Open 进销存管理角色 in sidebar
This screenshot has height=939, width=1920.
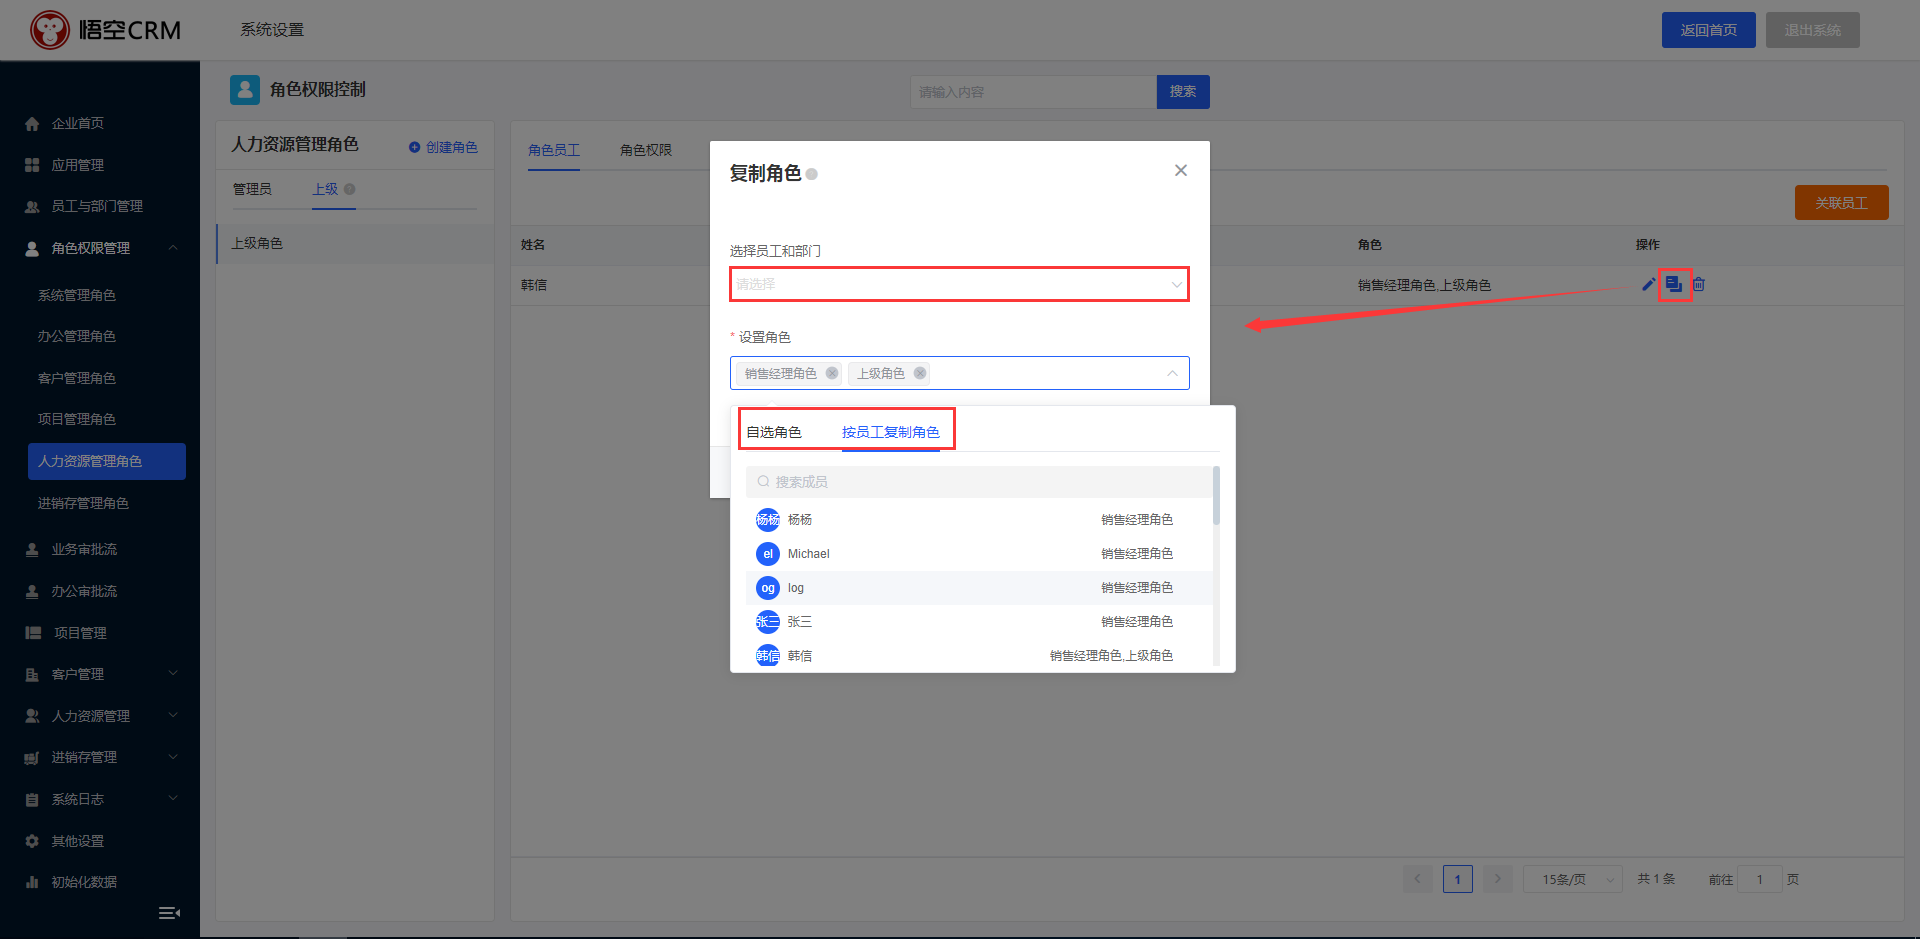point(83,504)
